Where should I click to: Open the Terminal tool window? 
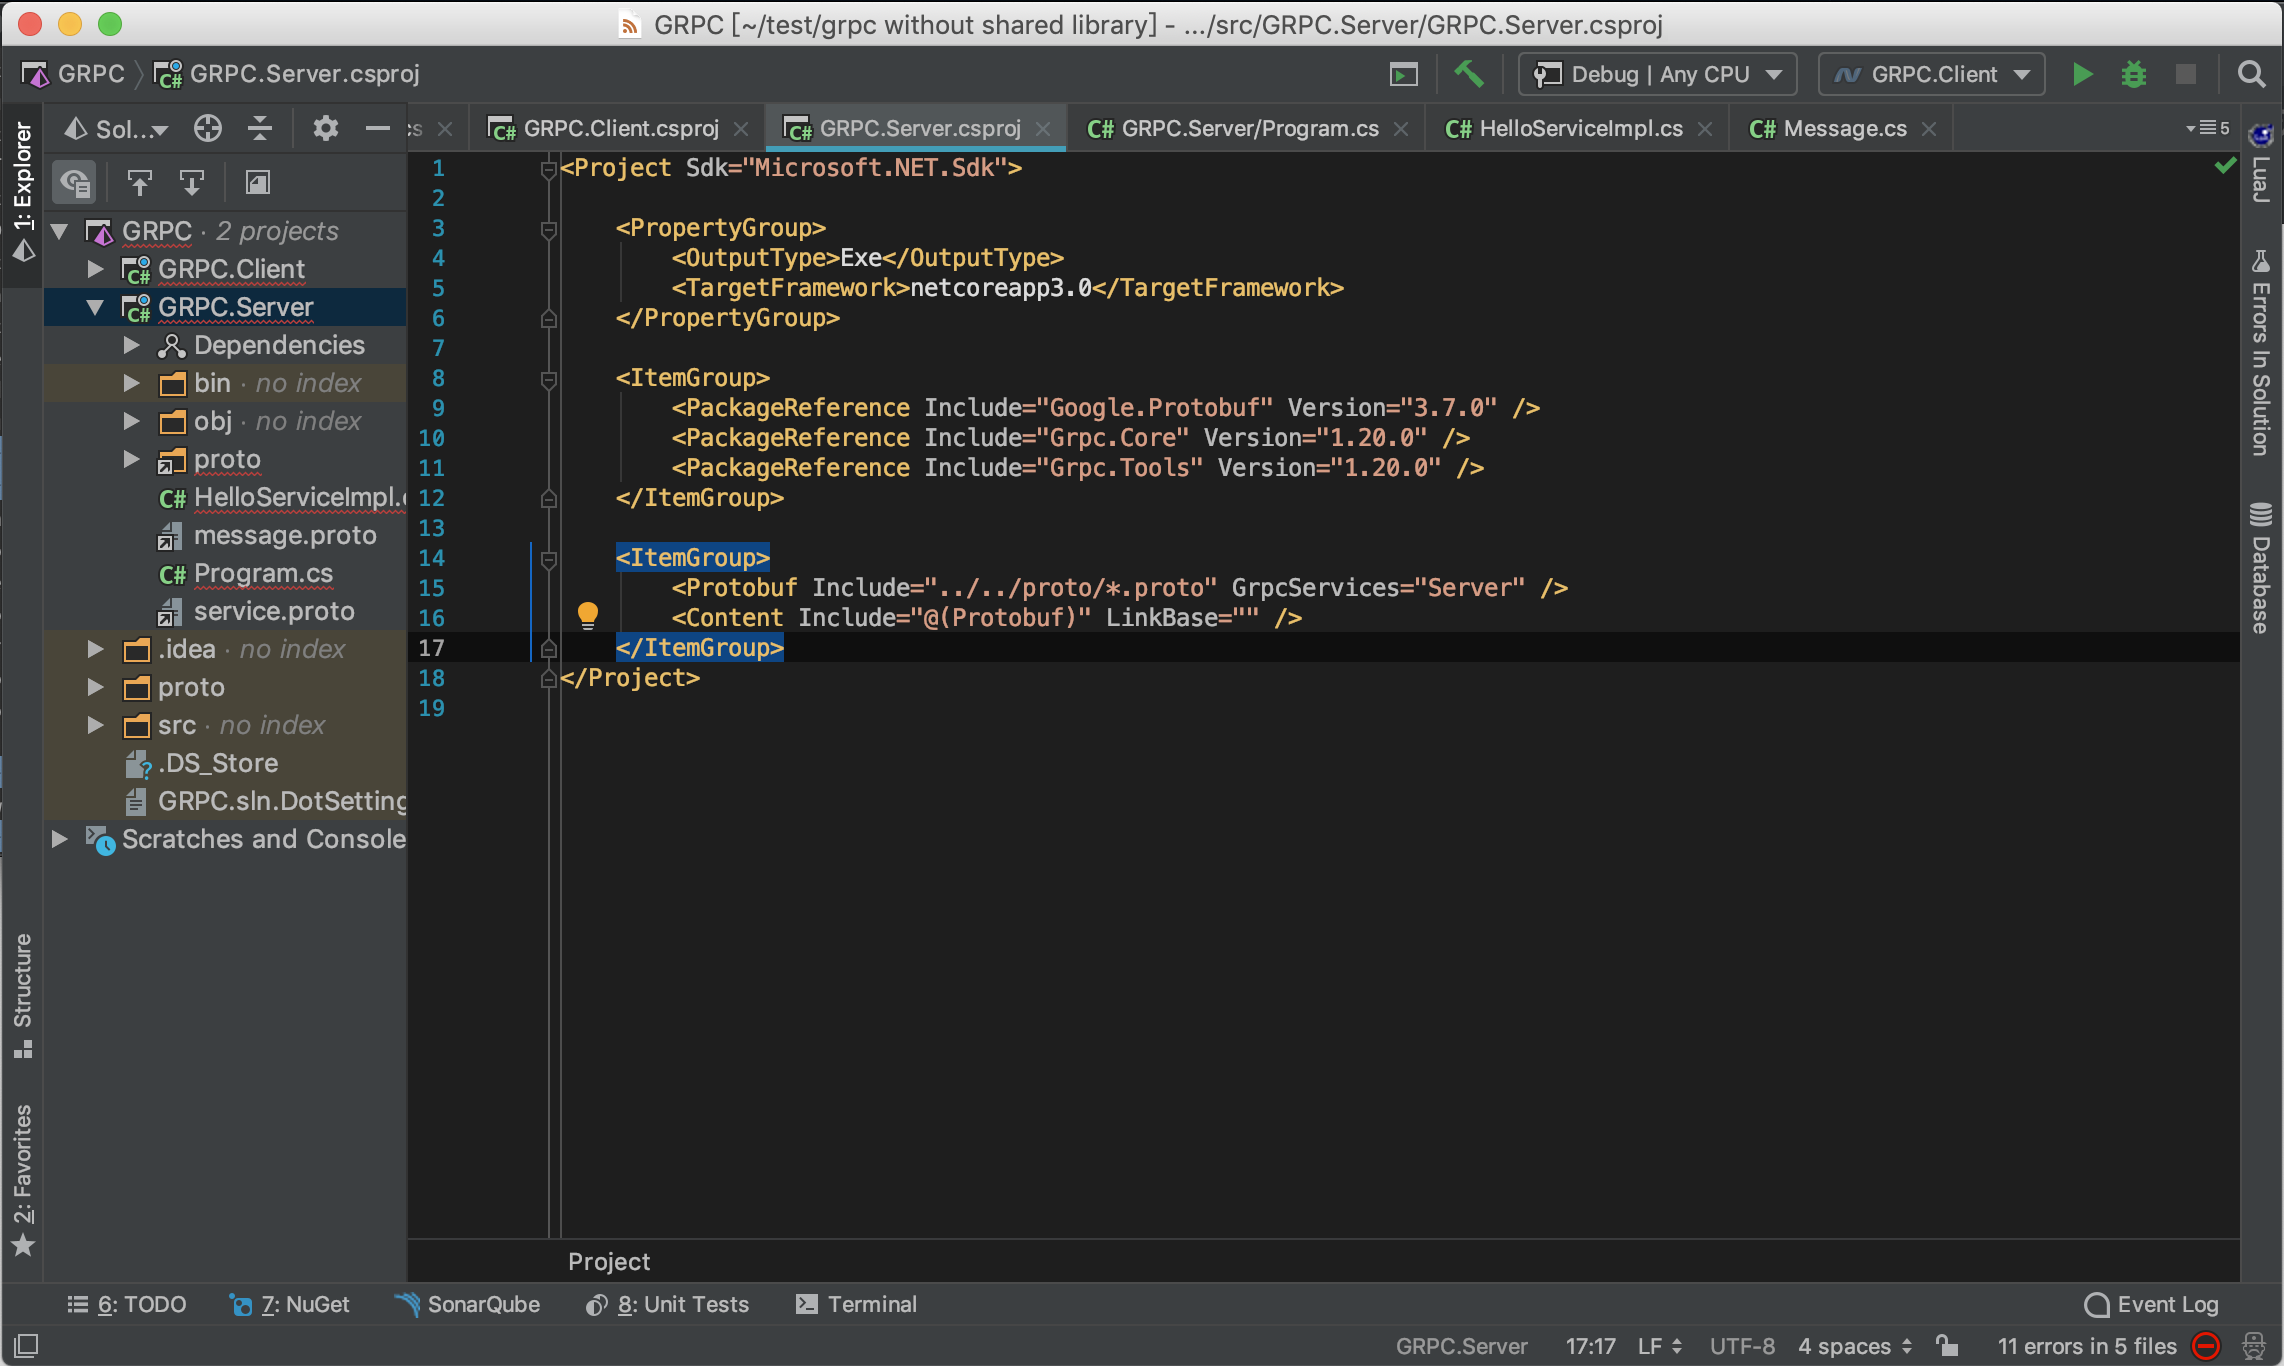pyautogui.click(x=856, y=1304)
